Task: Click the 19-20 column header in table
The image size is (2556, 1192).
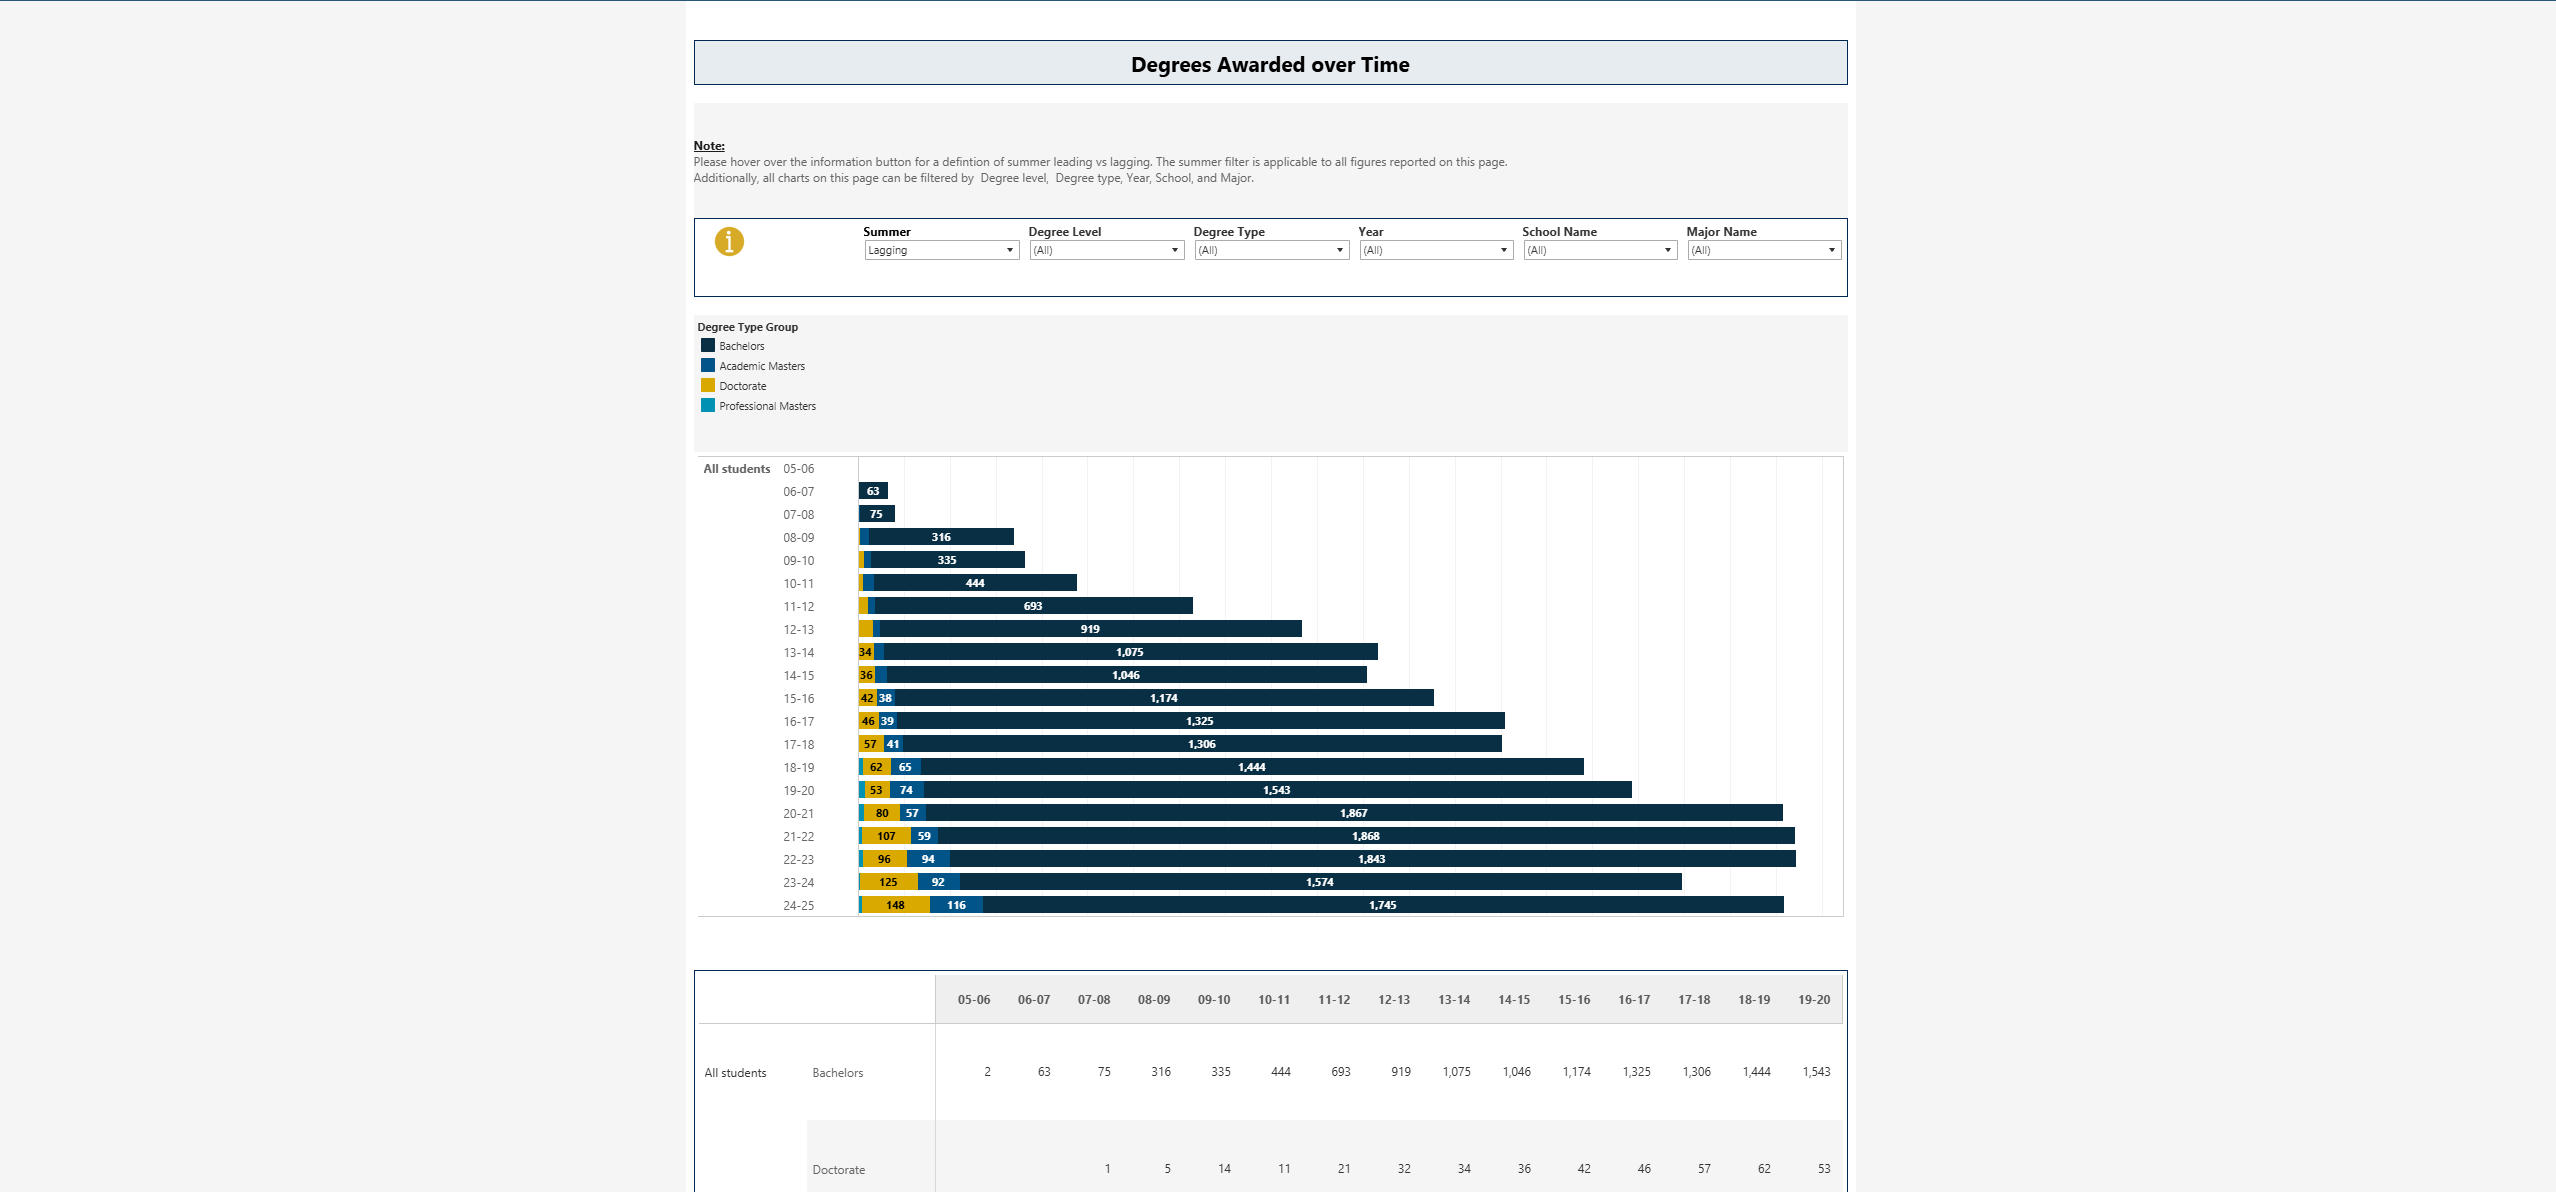Action: (1813, 1000)
